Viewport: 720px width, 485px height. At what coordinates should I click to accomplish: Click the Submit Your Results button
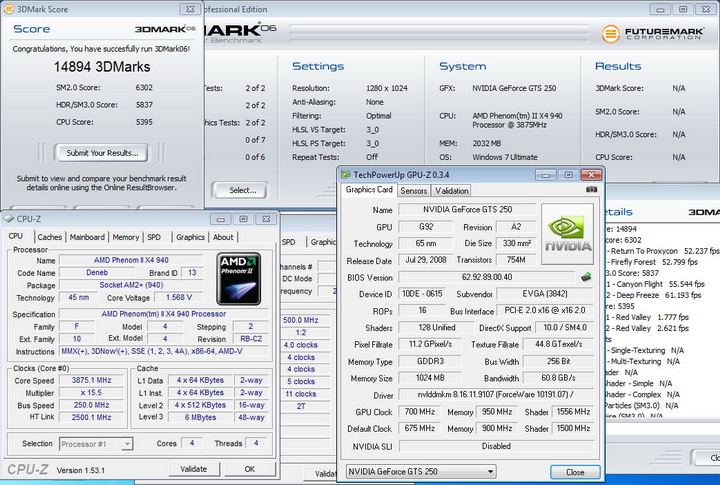tap(102, 153)
